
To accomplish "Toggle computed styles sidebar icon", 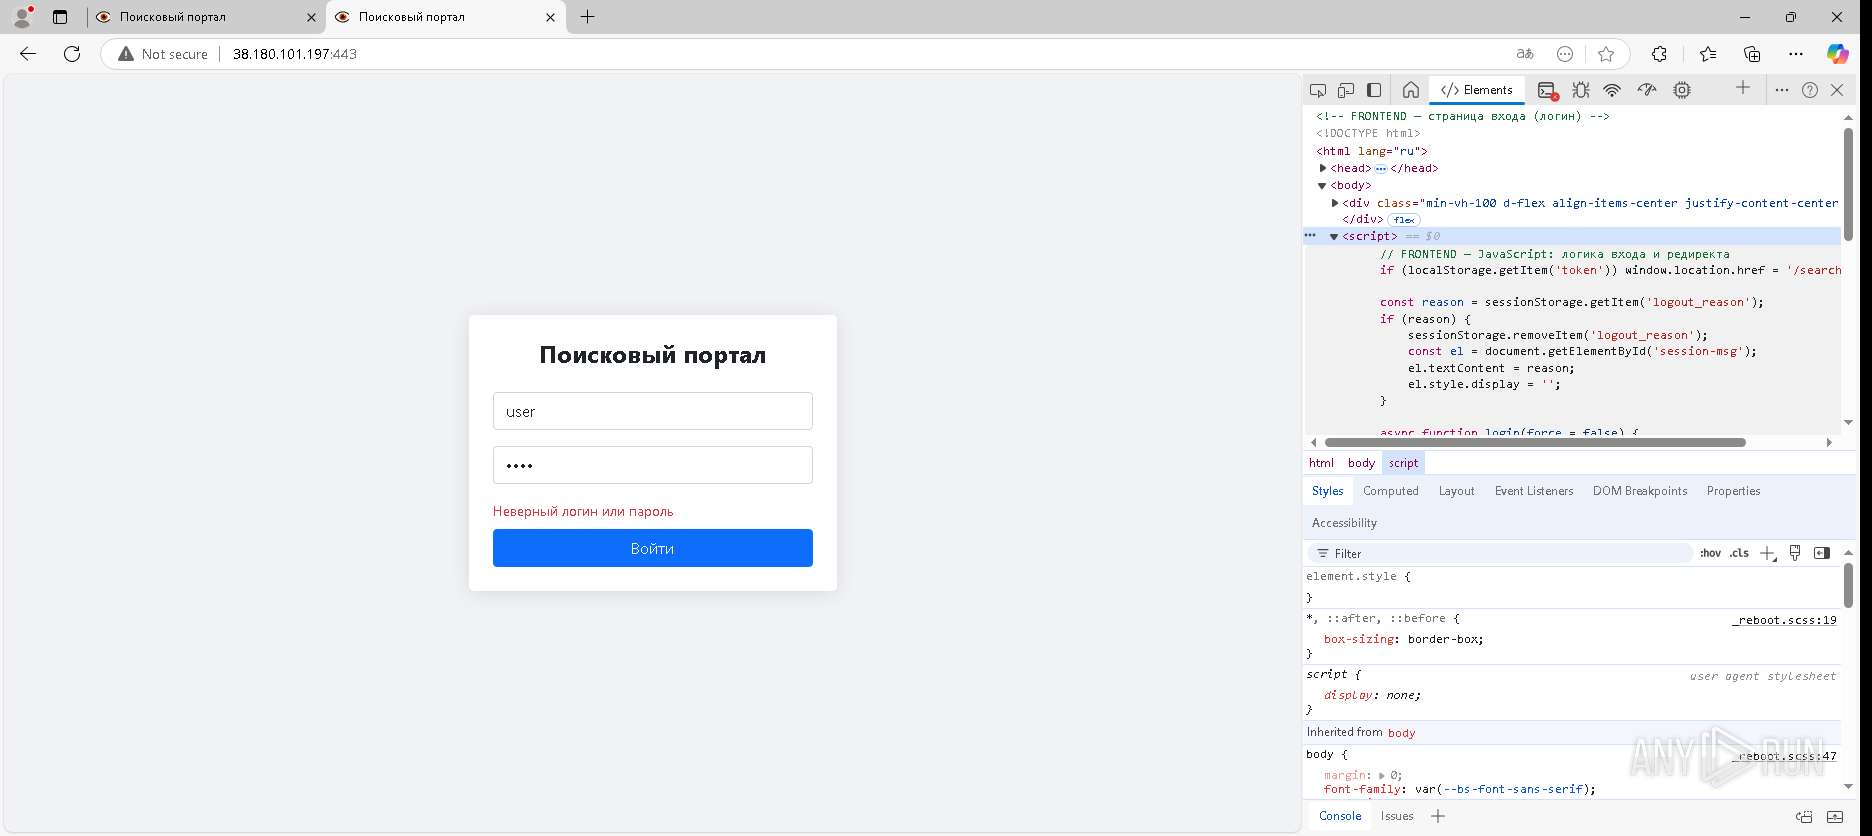I will coord(1822,553).
